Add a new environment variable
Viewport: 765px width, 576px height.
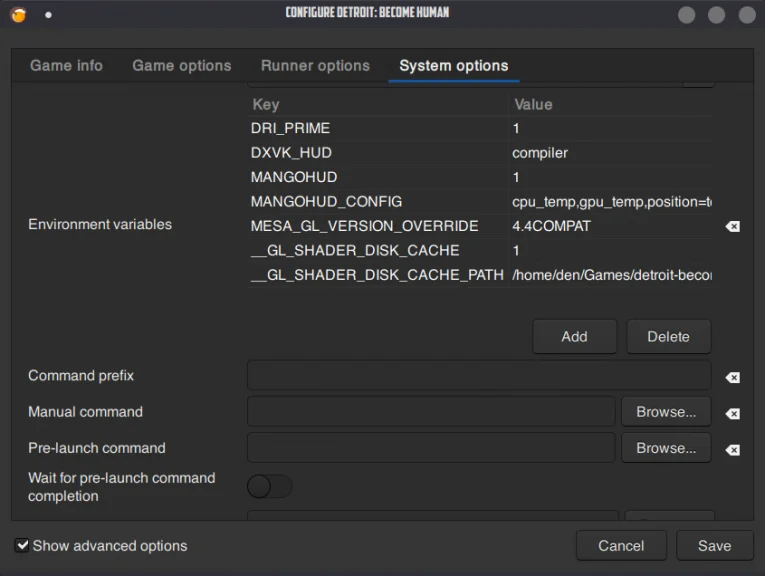pos(574,337)
